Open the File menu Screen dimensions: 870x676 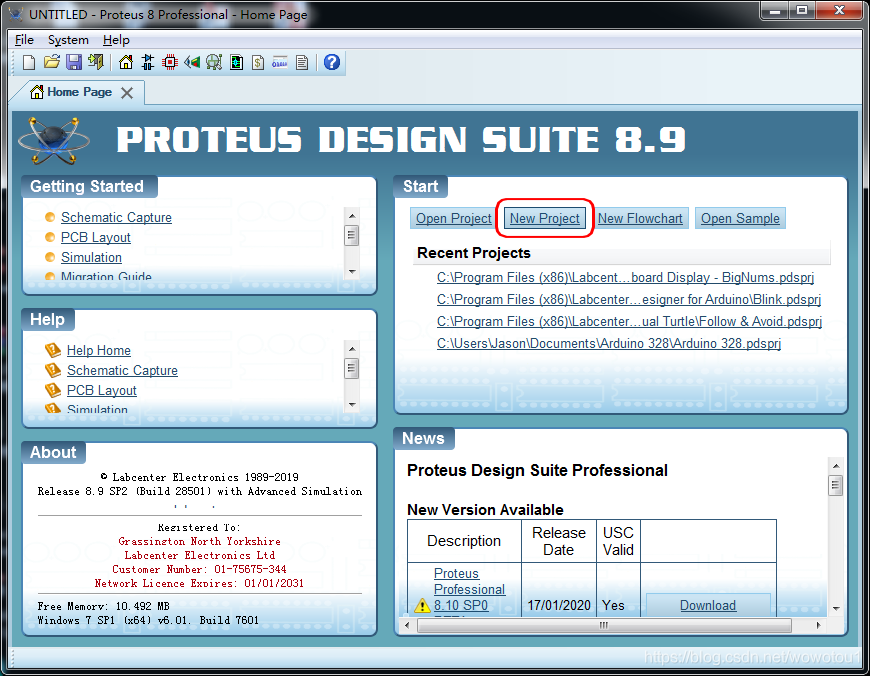(x=23, y=39)
